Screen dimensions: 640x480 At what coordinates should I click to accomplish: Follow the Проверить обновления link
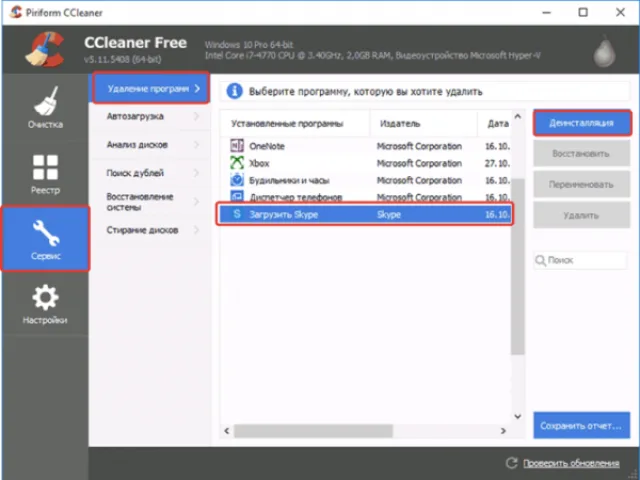pos(571,463)
